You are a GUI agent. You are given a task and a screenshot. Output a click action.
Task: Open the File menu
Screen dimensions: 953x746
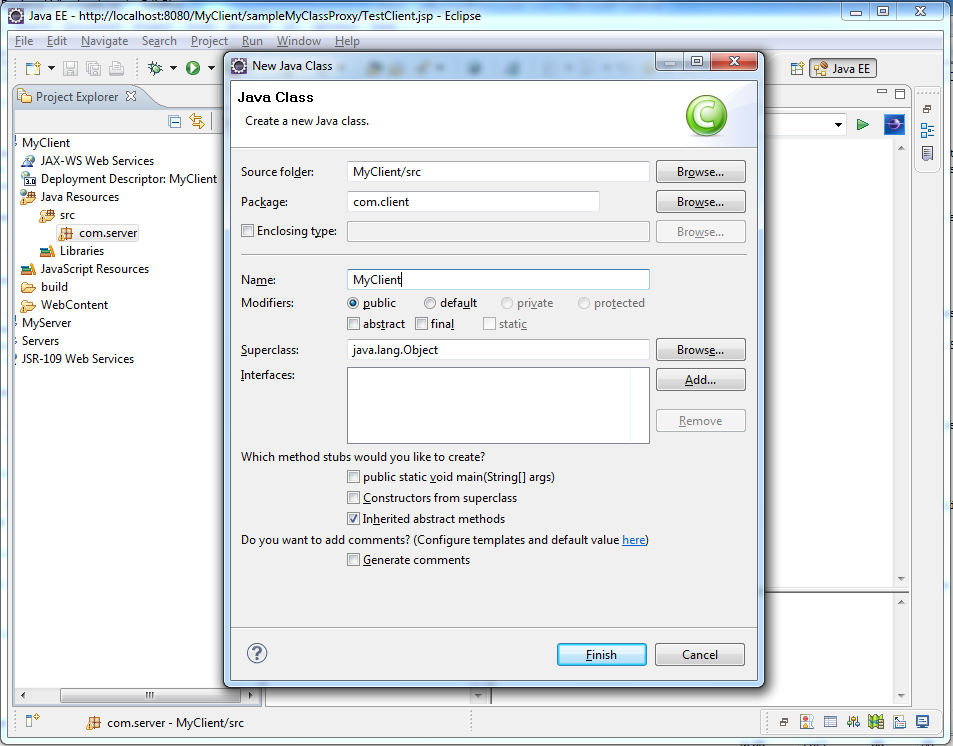pyautogui.click(x=24, y=41)
